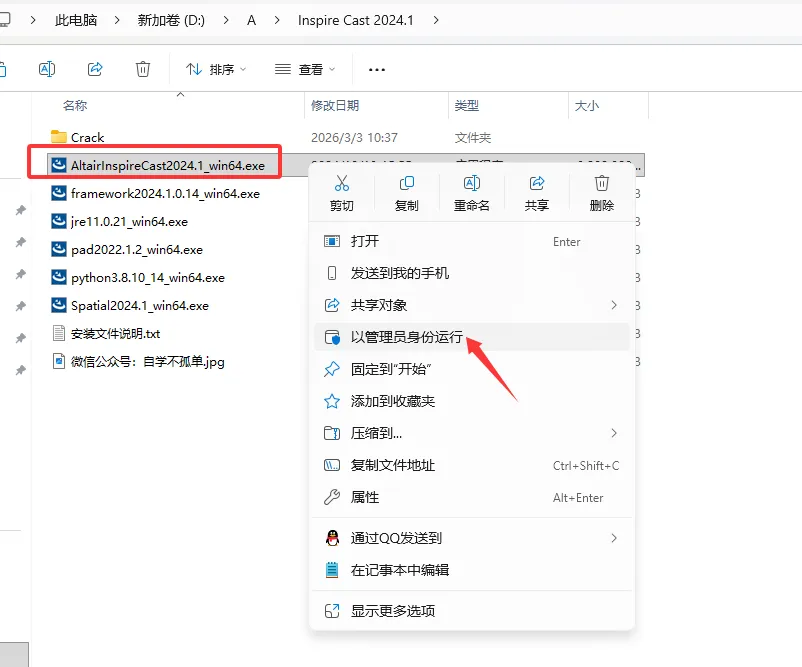Click the chevron after 新加卷 (D:)

click(x=226, y=20)
